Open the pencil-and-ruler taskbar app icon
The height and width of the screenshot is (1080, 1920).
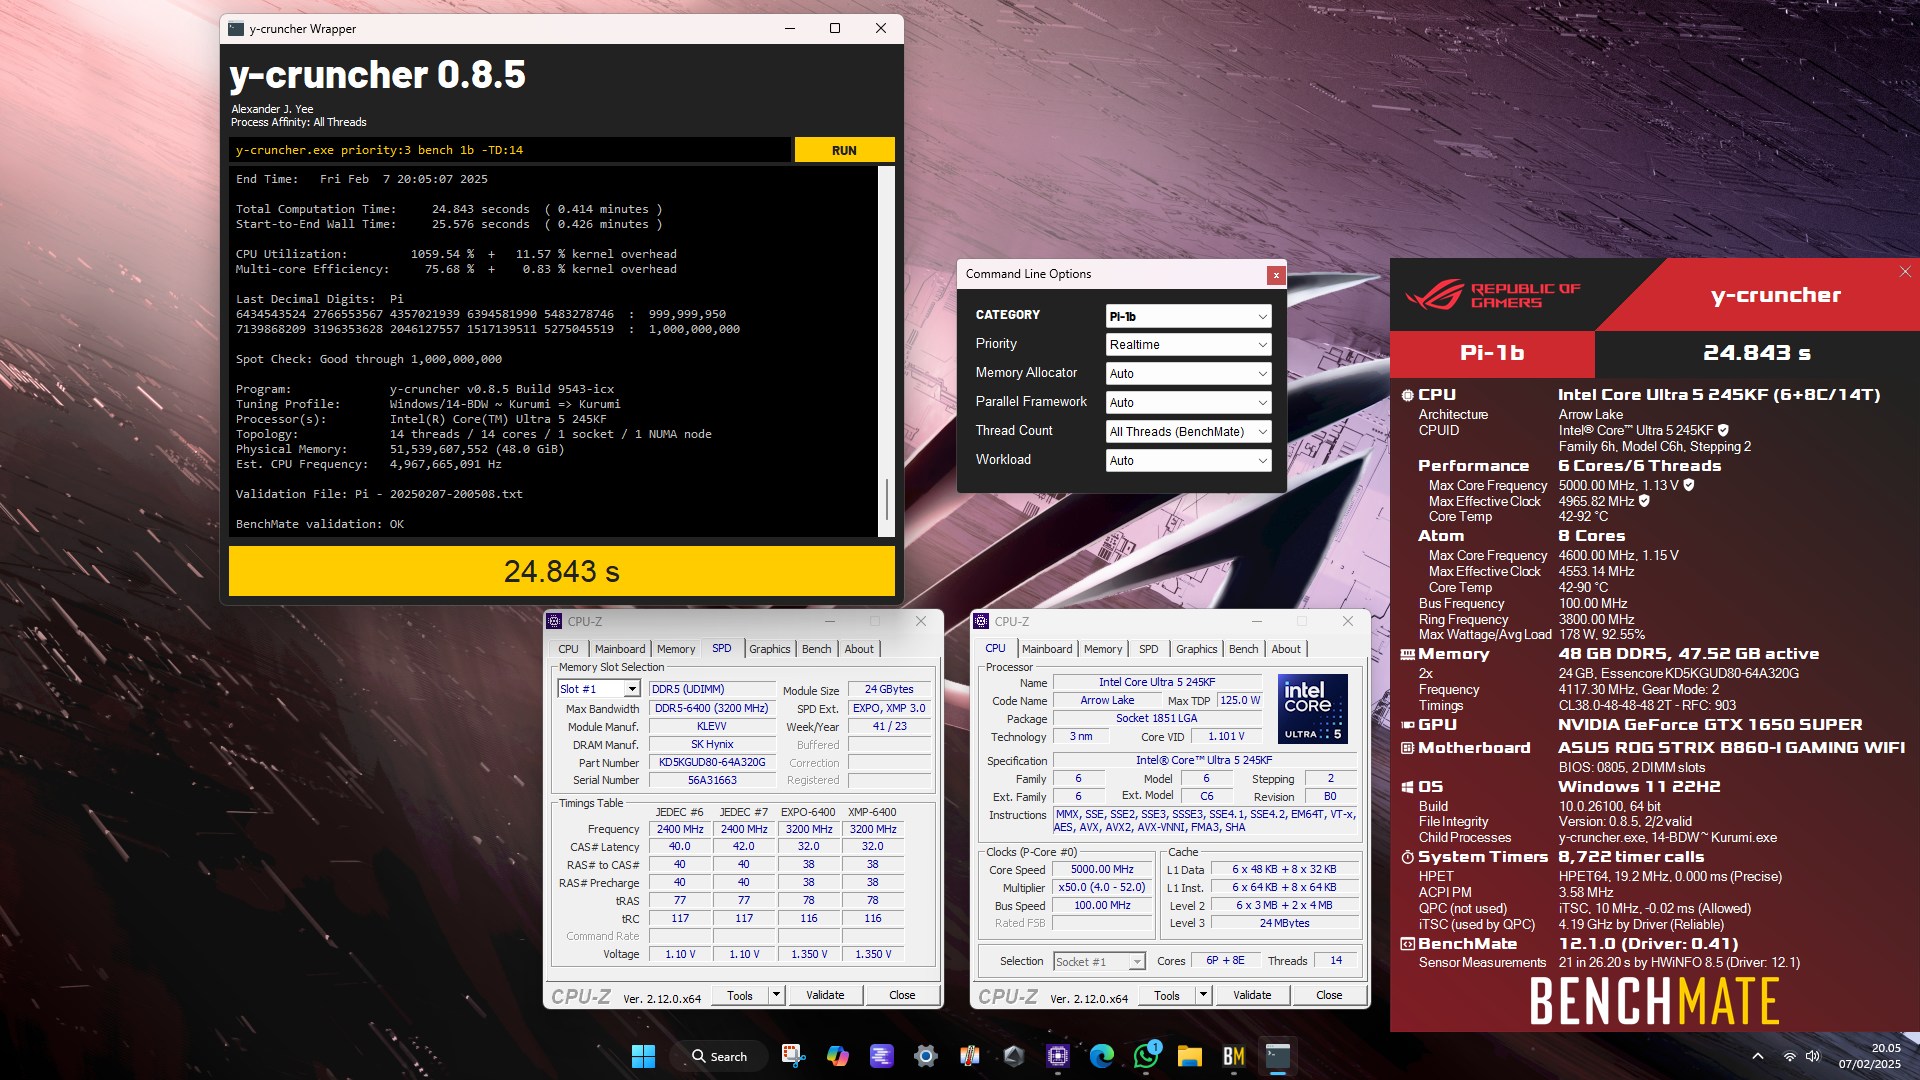[x=969, y=1056]
